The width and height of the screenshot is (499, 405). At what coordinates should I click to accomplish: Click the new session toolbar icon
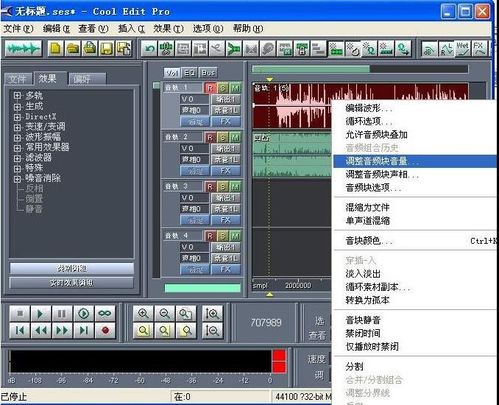coord(56,49)
